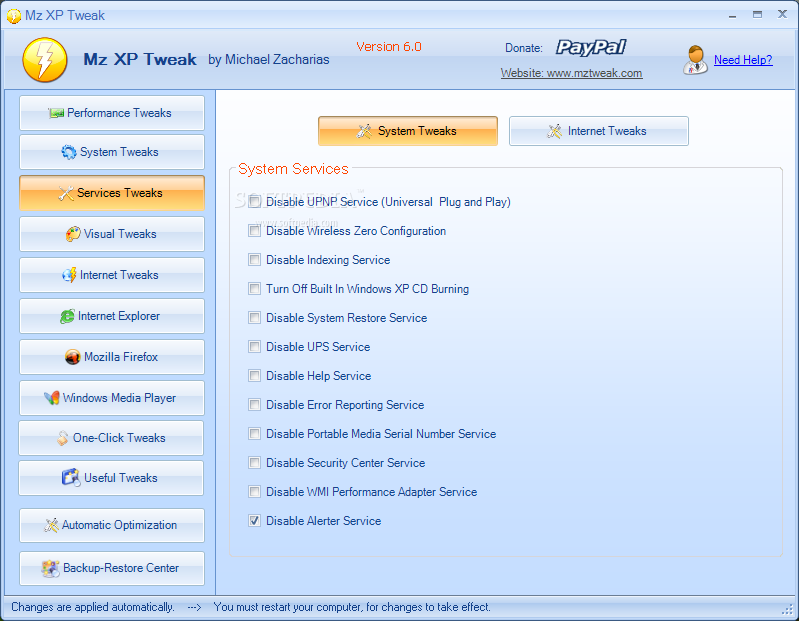Viewport: 799px width, 621px height.
Task: Check Disable UPS Service box
Action: (254, 347)
